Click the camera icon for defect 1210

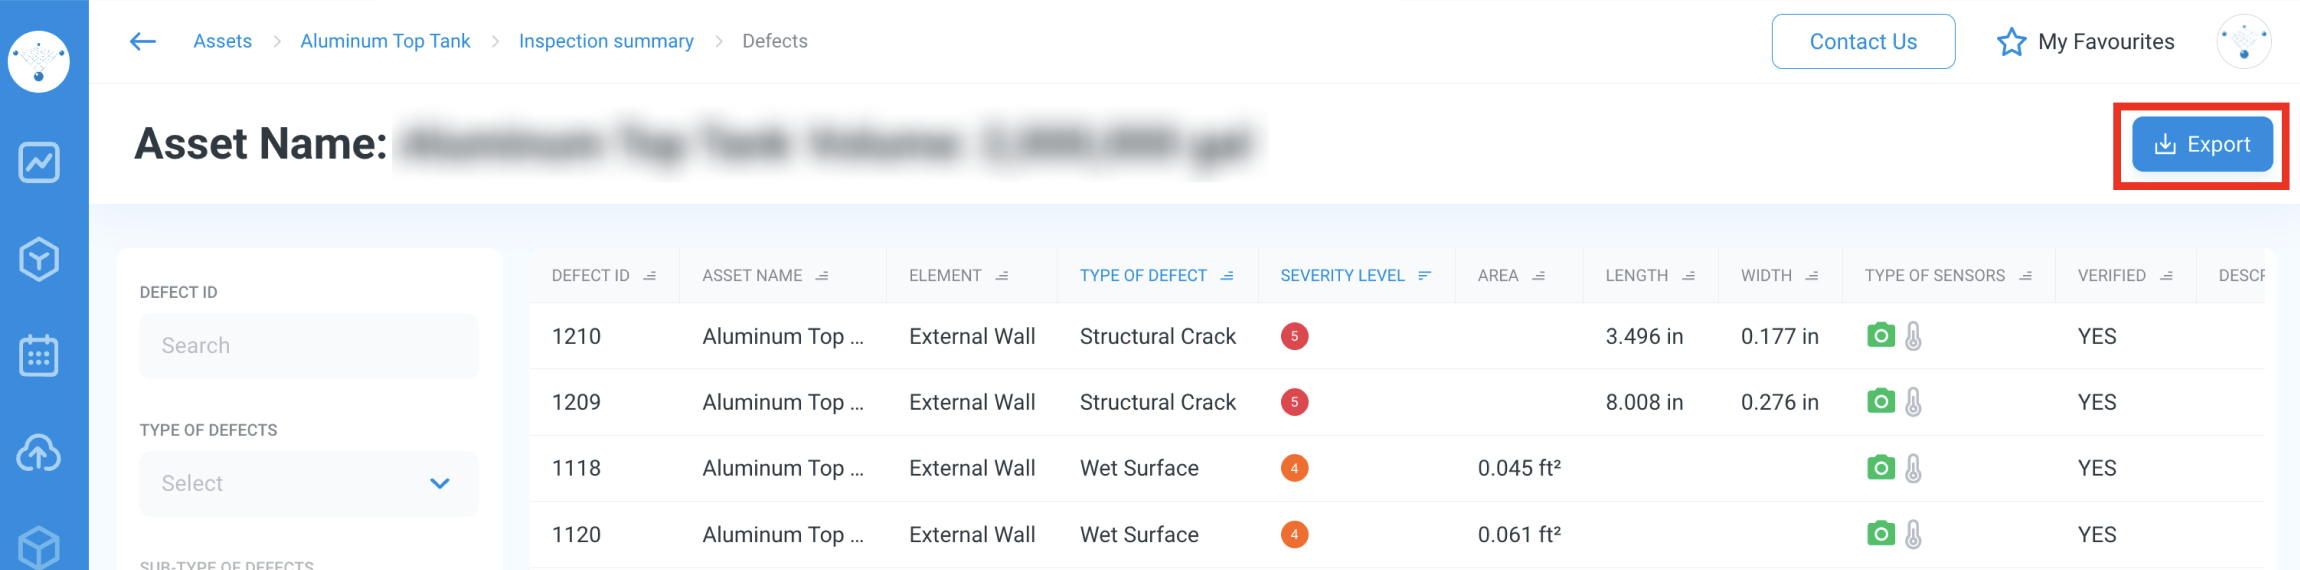pyautogui.click(x=1880, y=336)
